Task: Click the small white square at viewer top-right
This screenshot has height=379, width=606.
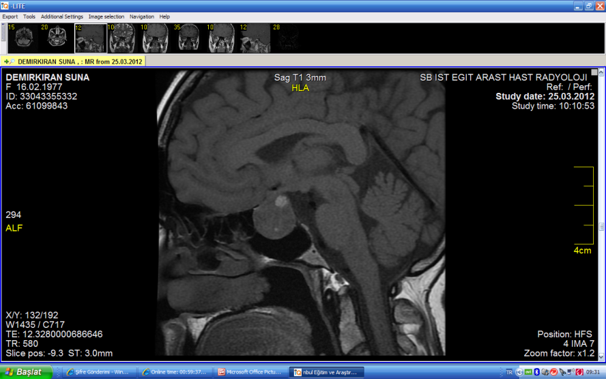Action: coord(594,72)
